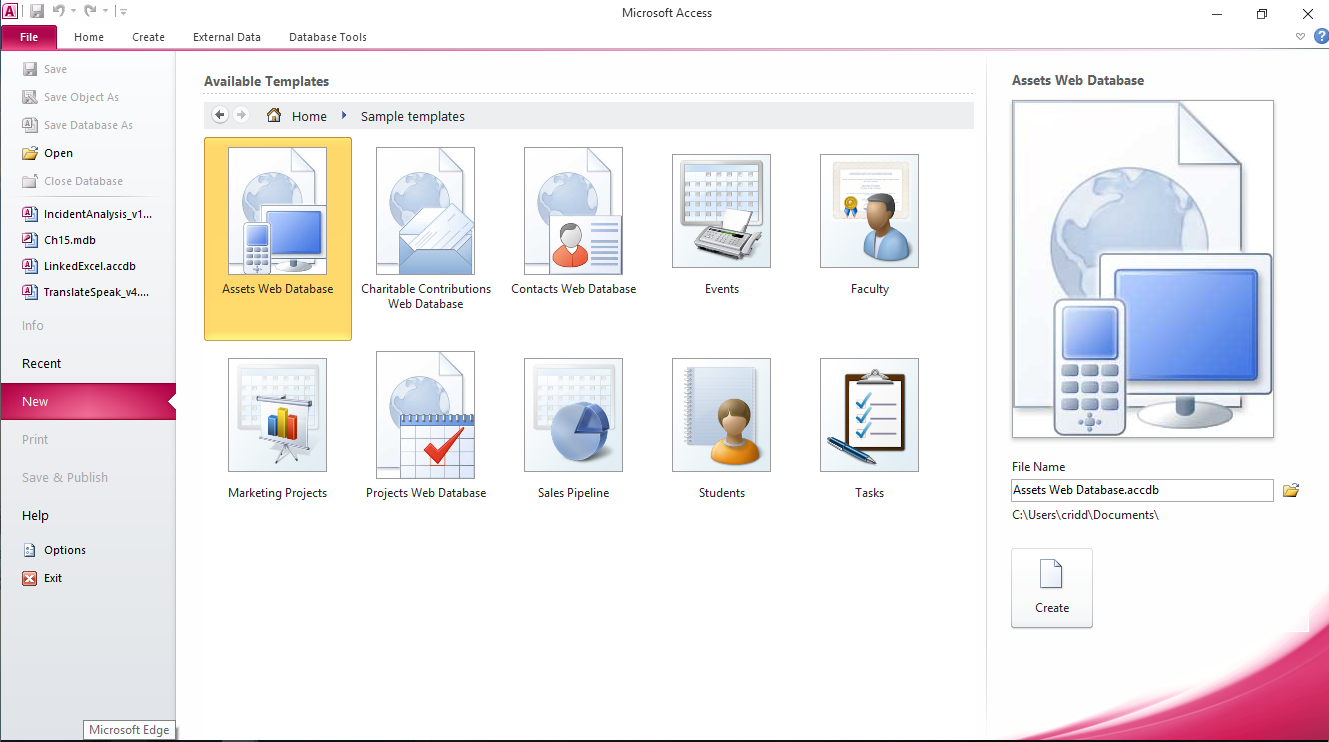
Task: Click the Create database button
Action: point(1052,588)
